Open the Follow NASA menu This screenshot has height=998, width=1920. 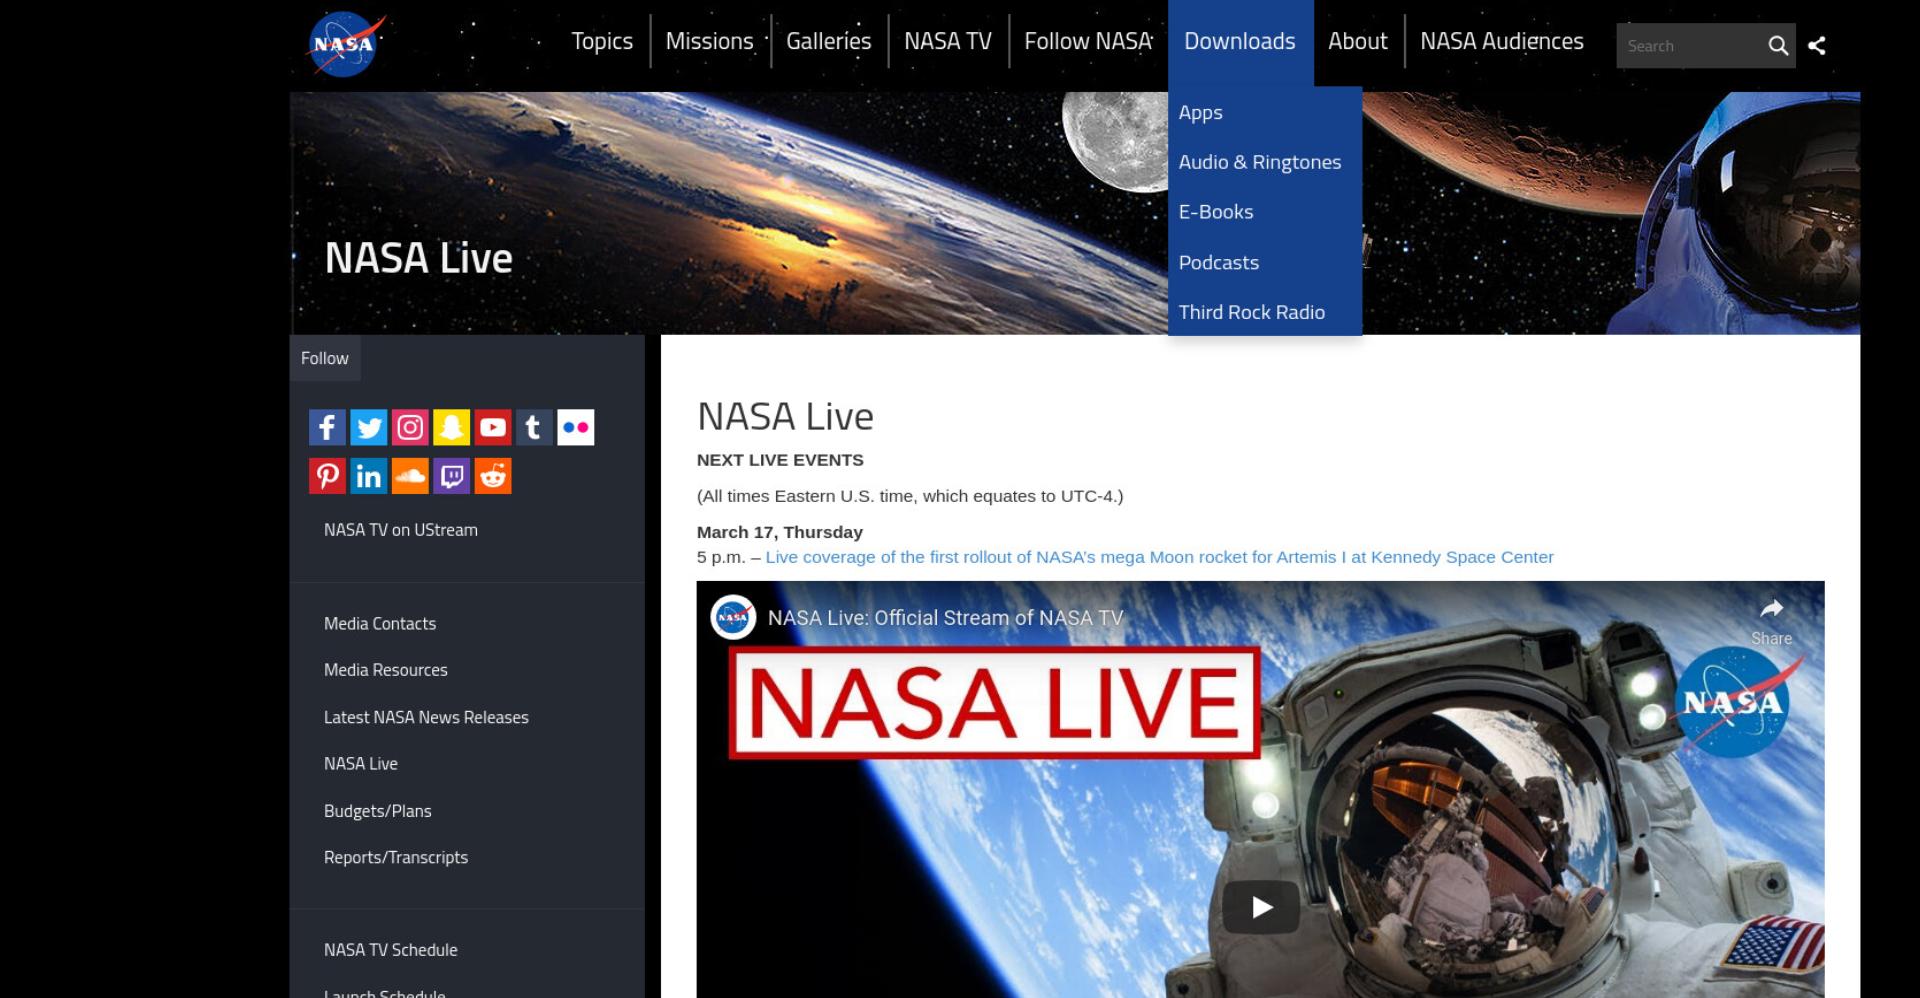1088,41
